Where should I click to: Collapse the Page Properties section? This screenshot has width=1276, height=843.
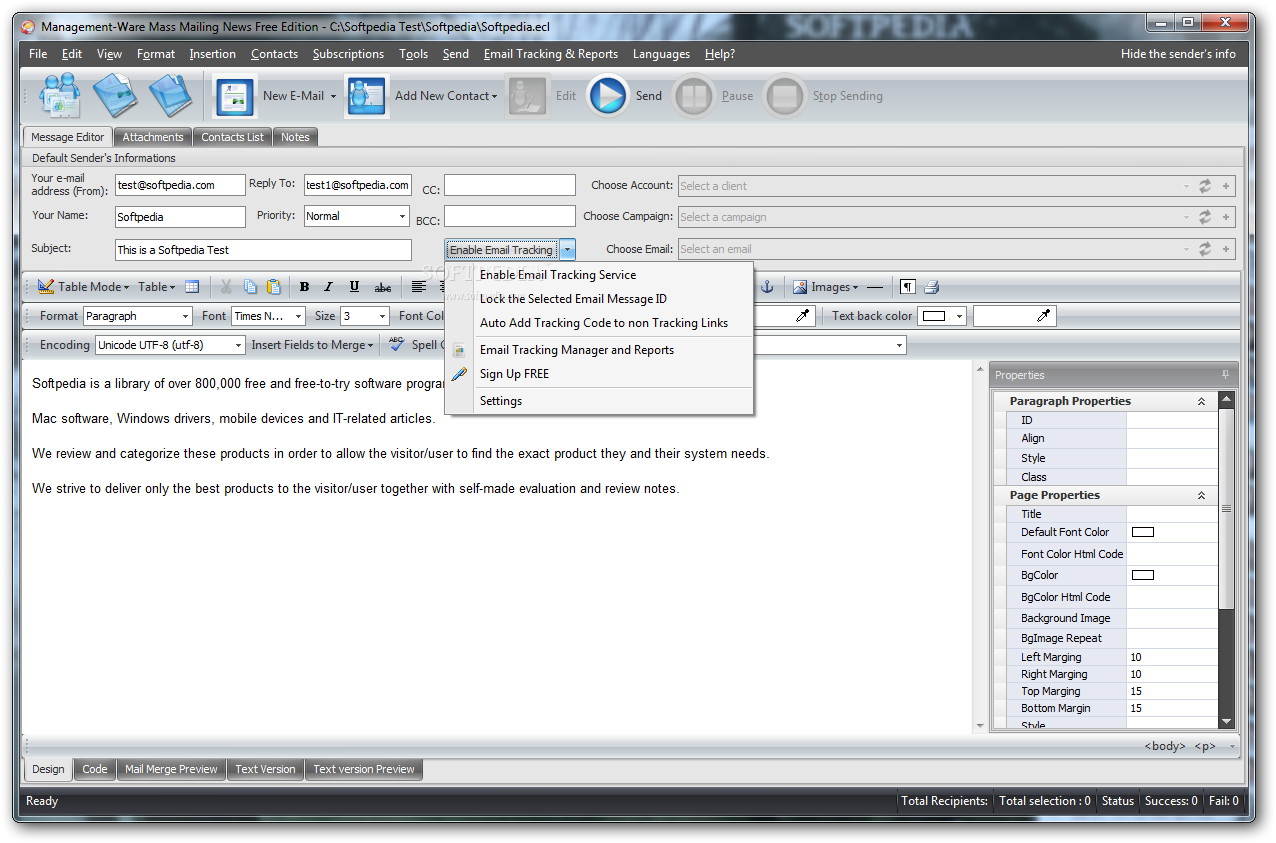click(1201, 495)
